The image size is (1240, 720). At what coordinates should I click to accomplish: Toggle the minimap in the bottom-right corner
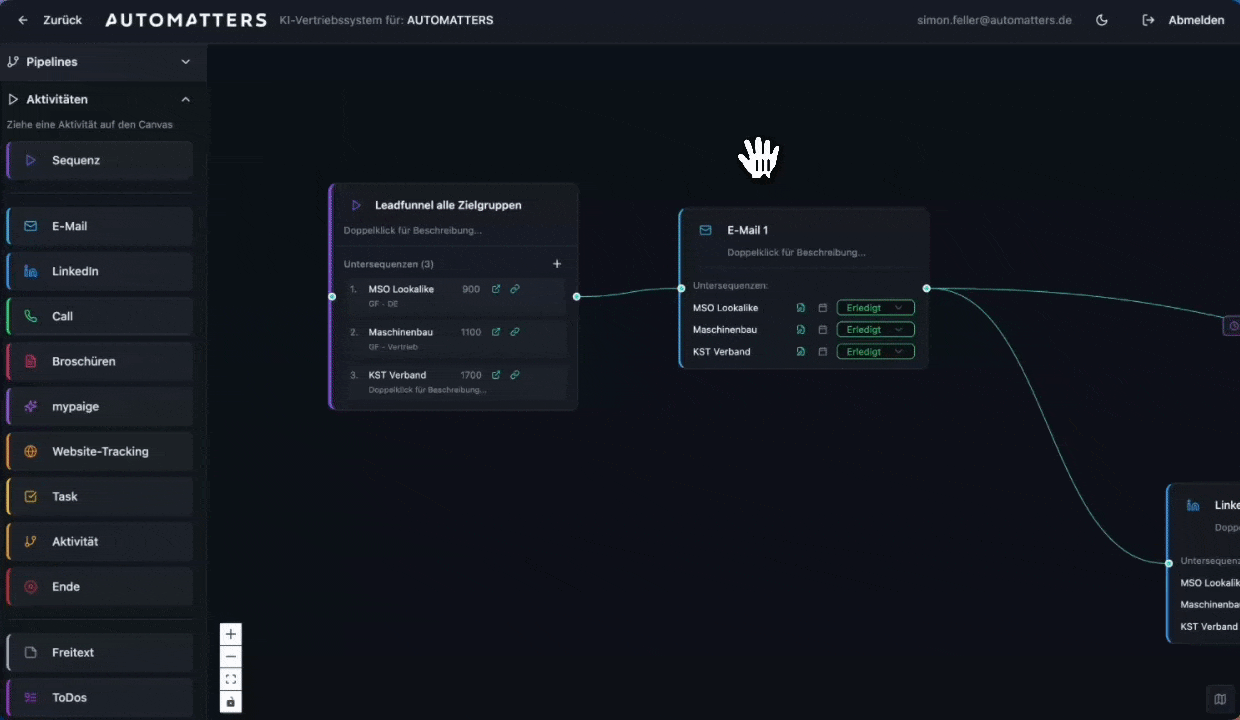coord(1220,699)
